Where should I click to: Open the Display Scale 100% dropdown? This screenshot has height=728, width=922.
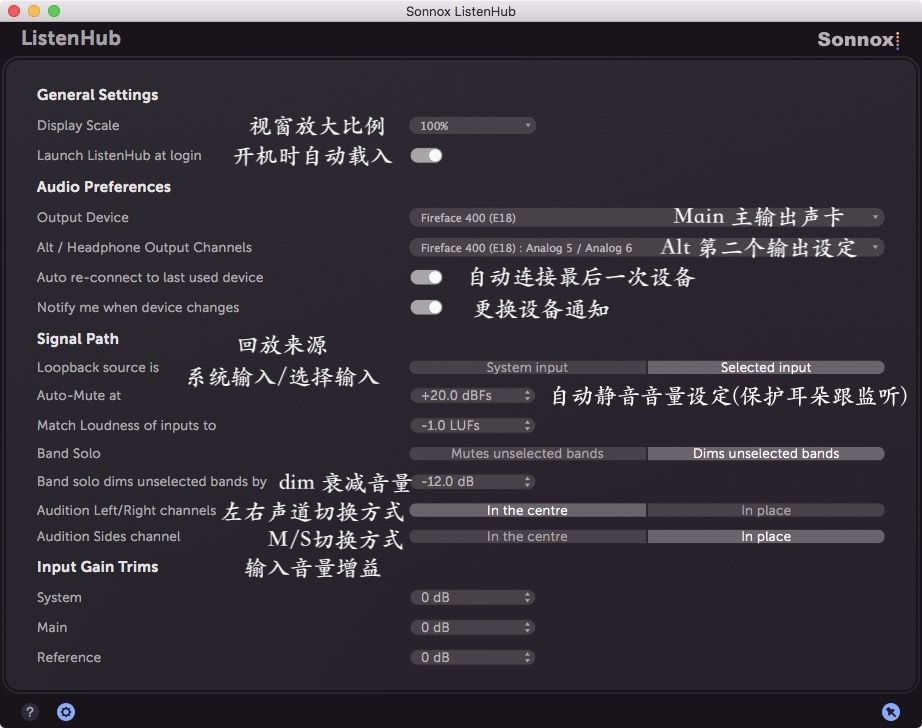[x=473, y=126]
